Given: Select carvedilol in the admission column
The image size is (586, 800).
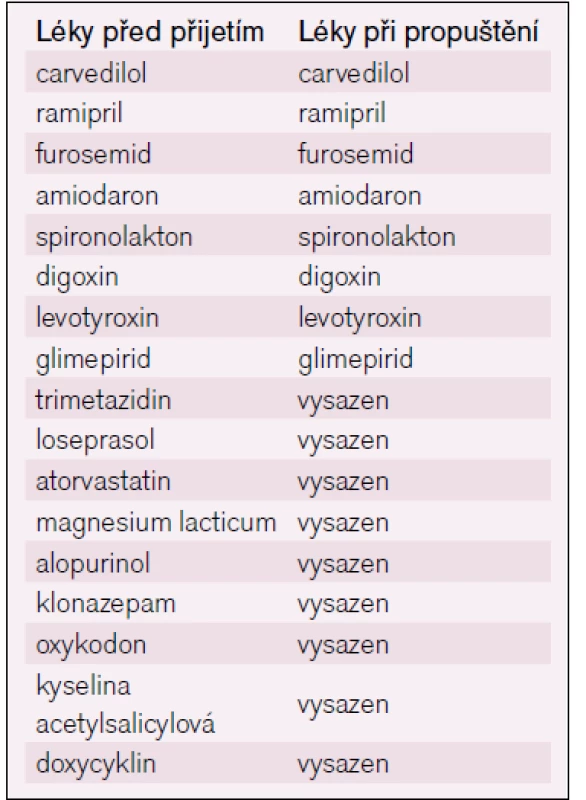Looking at the screenshot, I should [x=91, y=73].
